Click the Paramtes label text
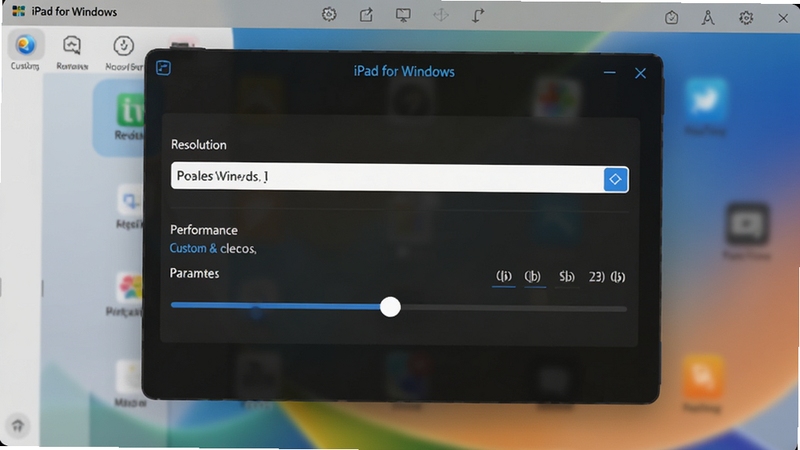The height and width of the screenshot is (450, 800). (x=194, y=273)
